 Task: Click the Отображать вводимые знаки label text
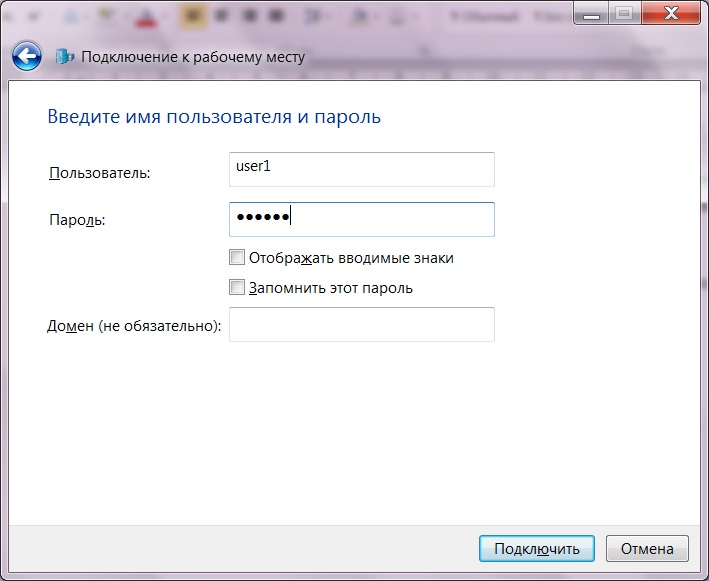(x=351, y=258)
